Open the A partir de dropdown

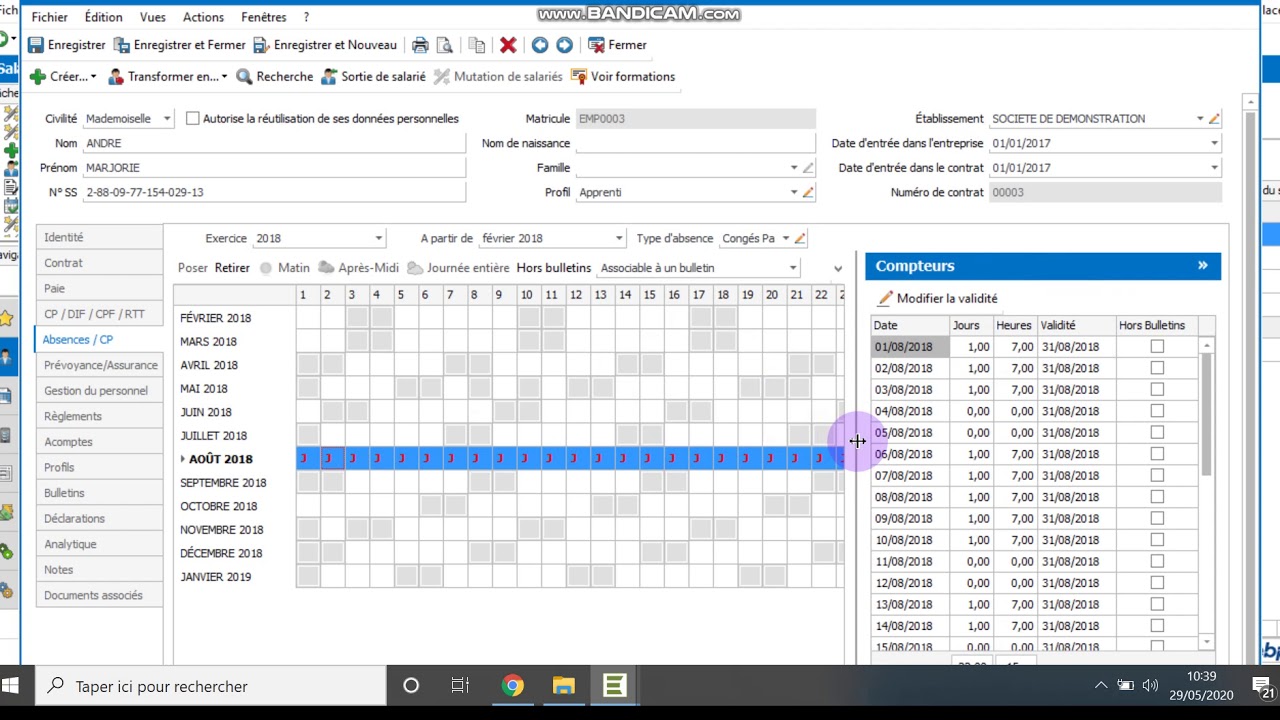pos(619,238)
